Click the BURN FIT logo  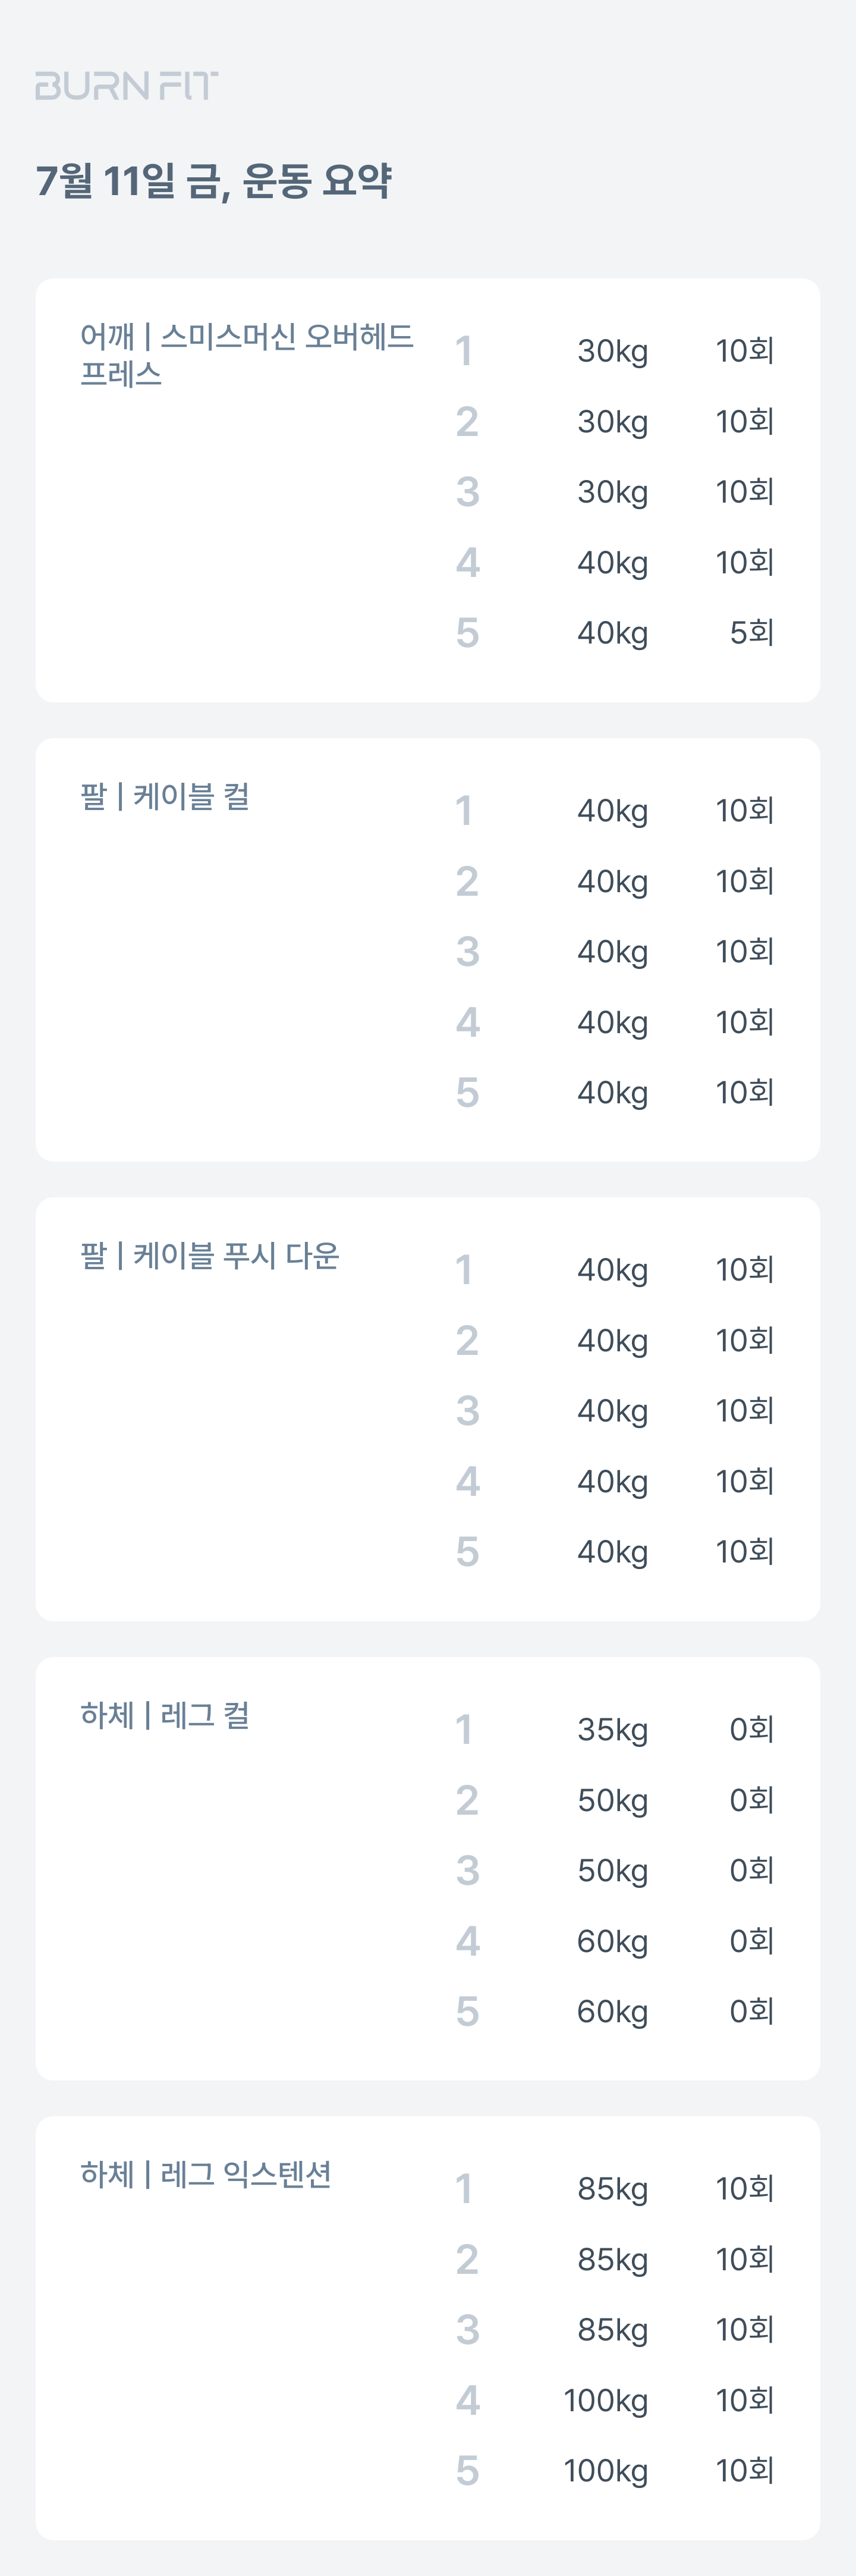pos(127,86)
